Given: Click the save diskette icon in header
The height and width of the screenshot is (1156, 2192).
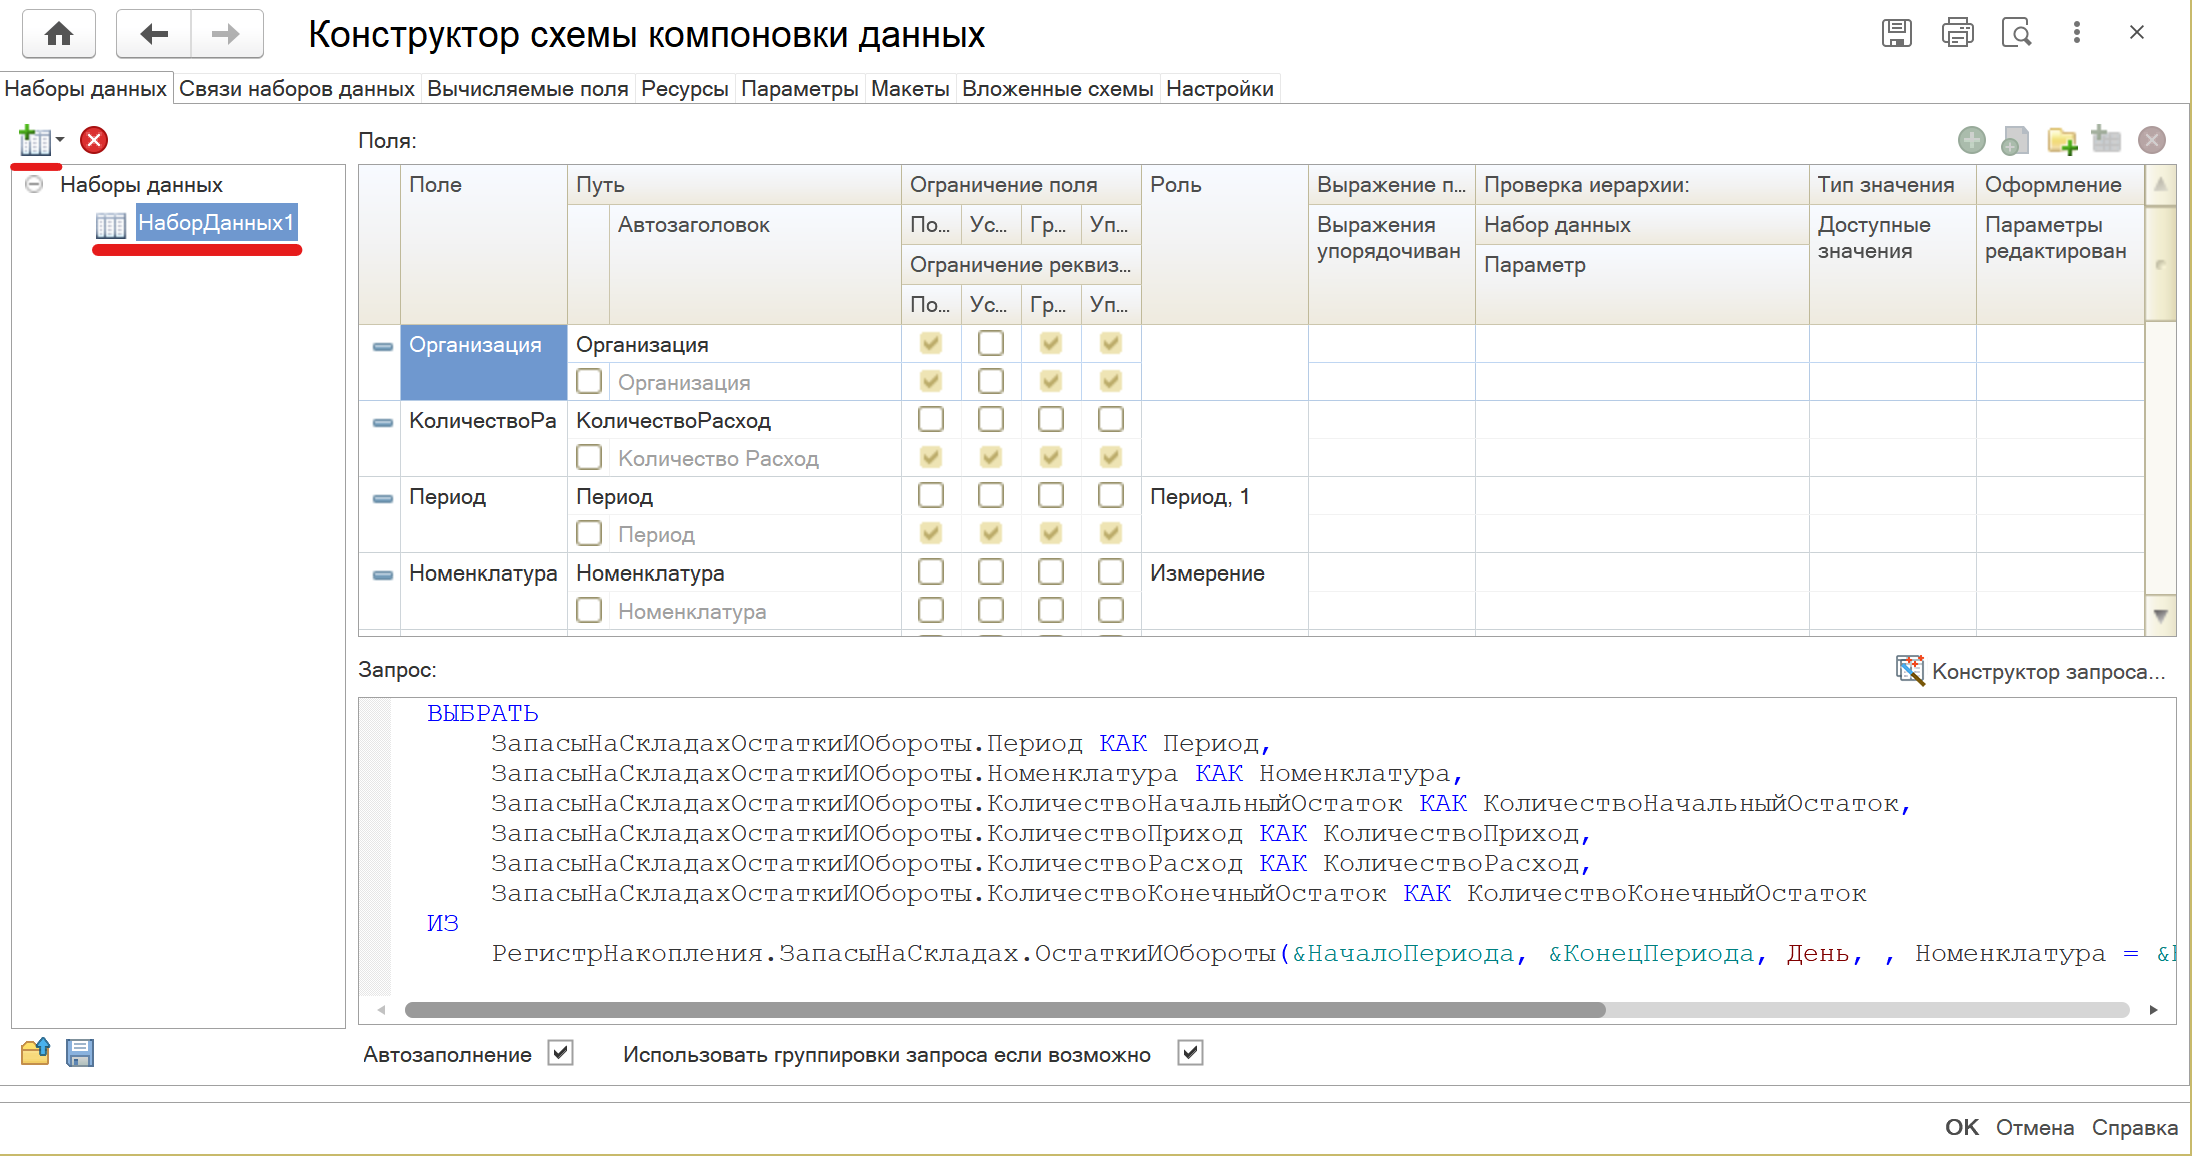Looking at the screenshot, I should (x=1896, y=33).
